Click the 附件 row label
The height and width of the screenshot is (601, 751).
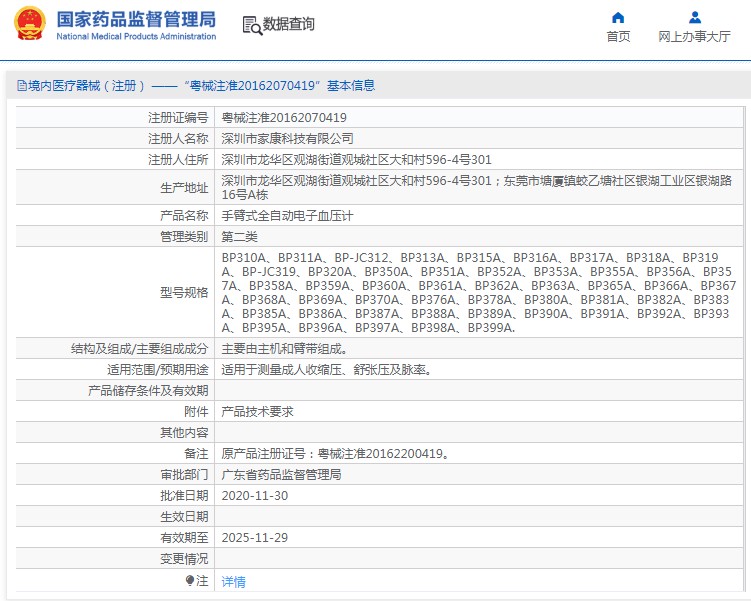(196, 412)
